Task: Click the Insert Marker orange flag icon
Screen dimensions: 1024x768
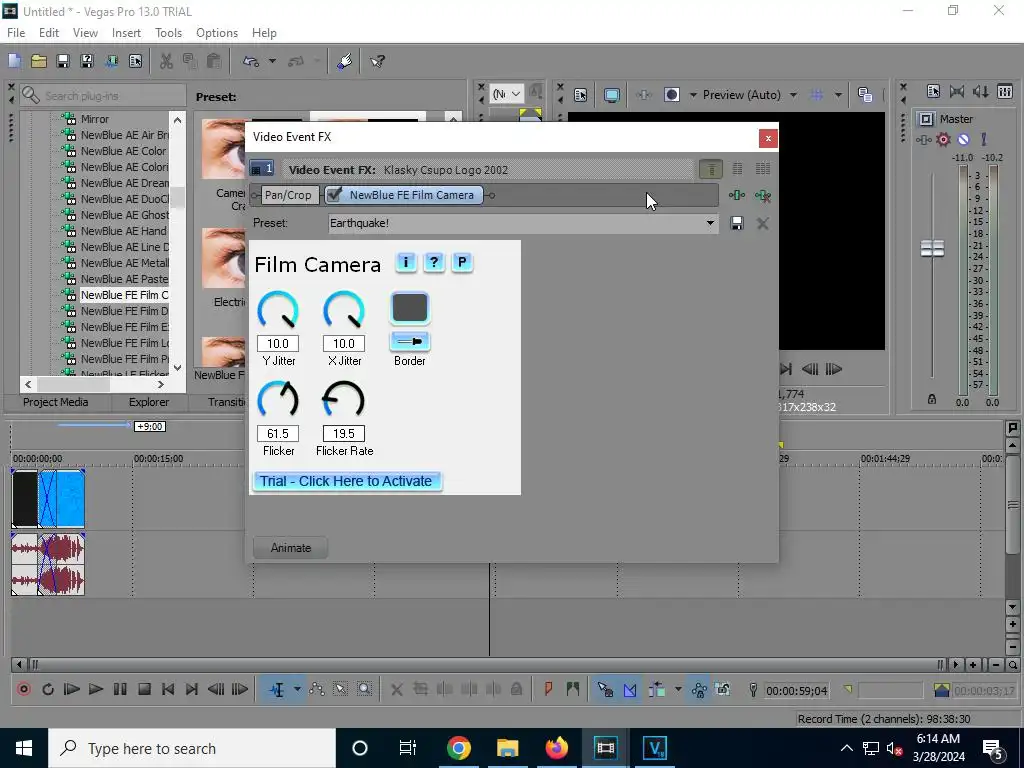Action: [x=548, y=689]
